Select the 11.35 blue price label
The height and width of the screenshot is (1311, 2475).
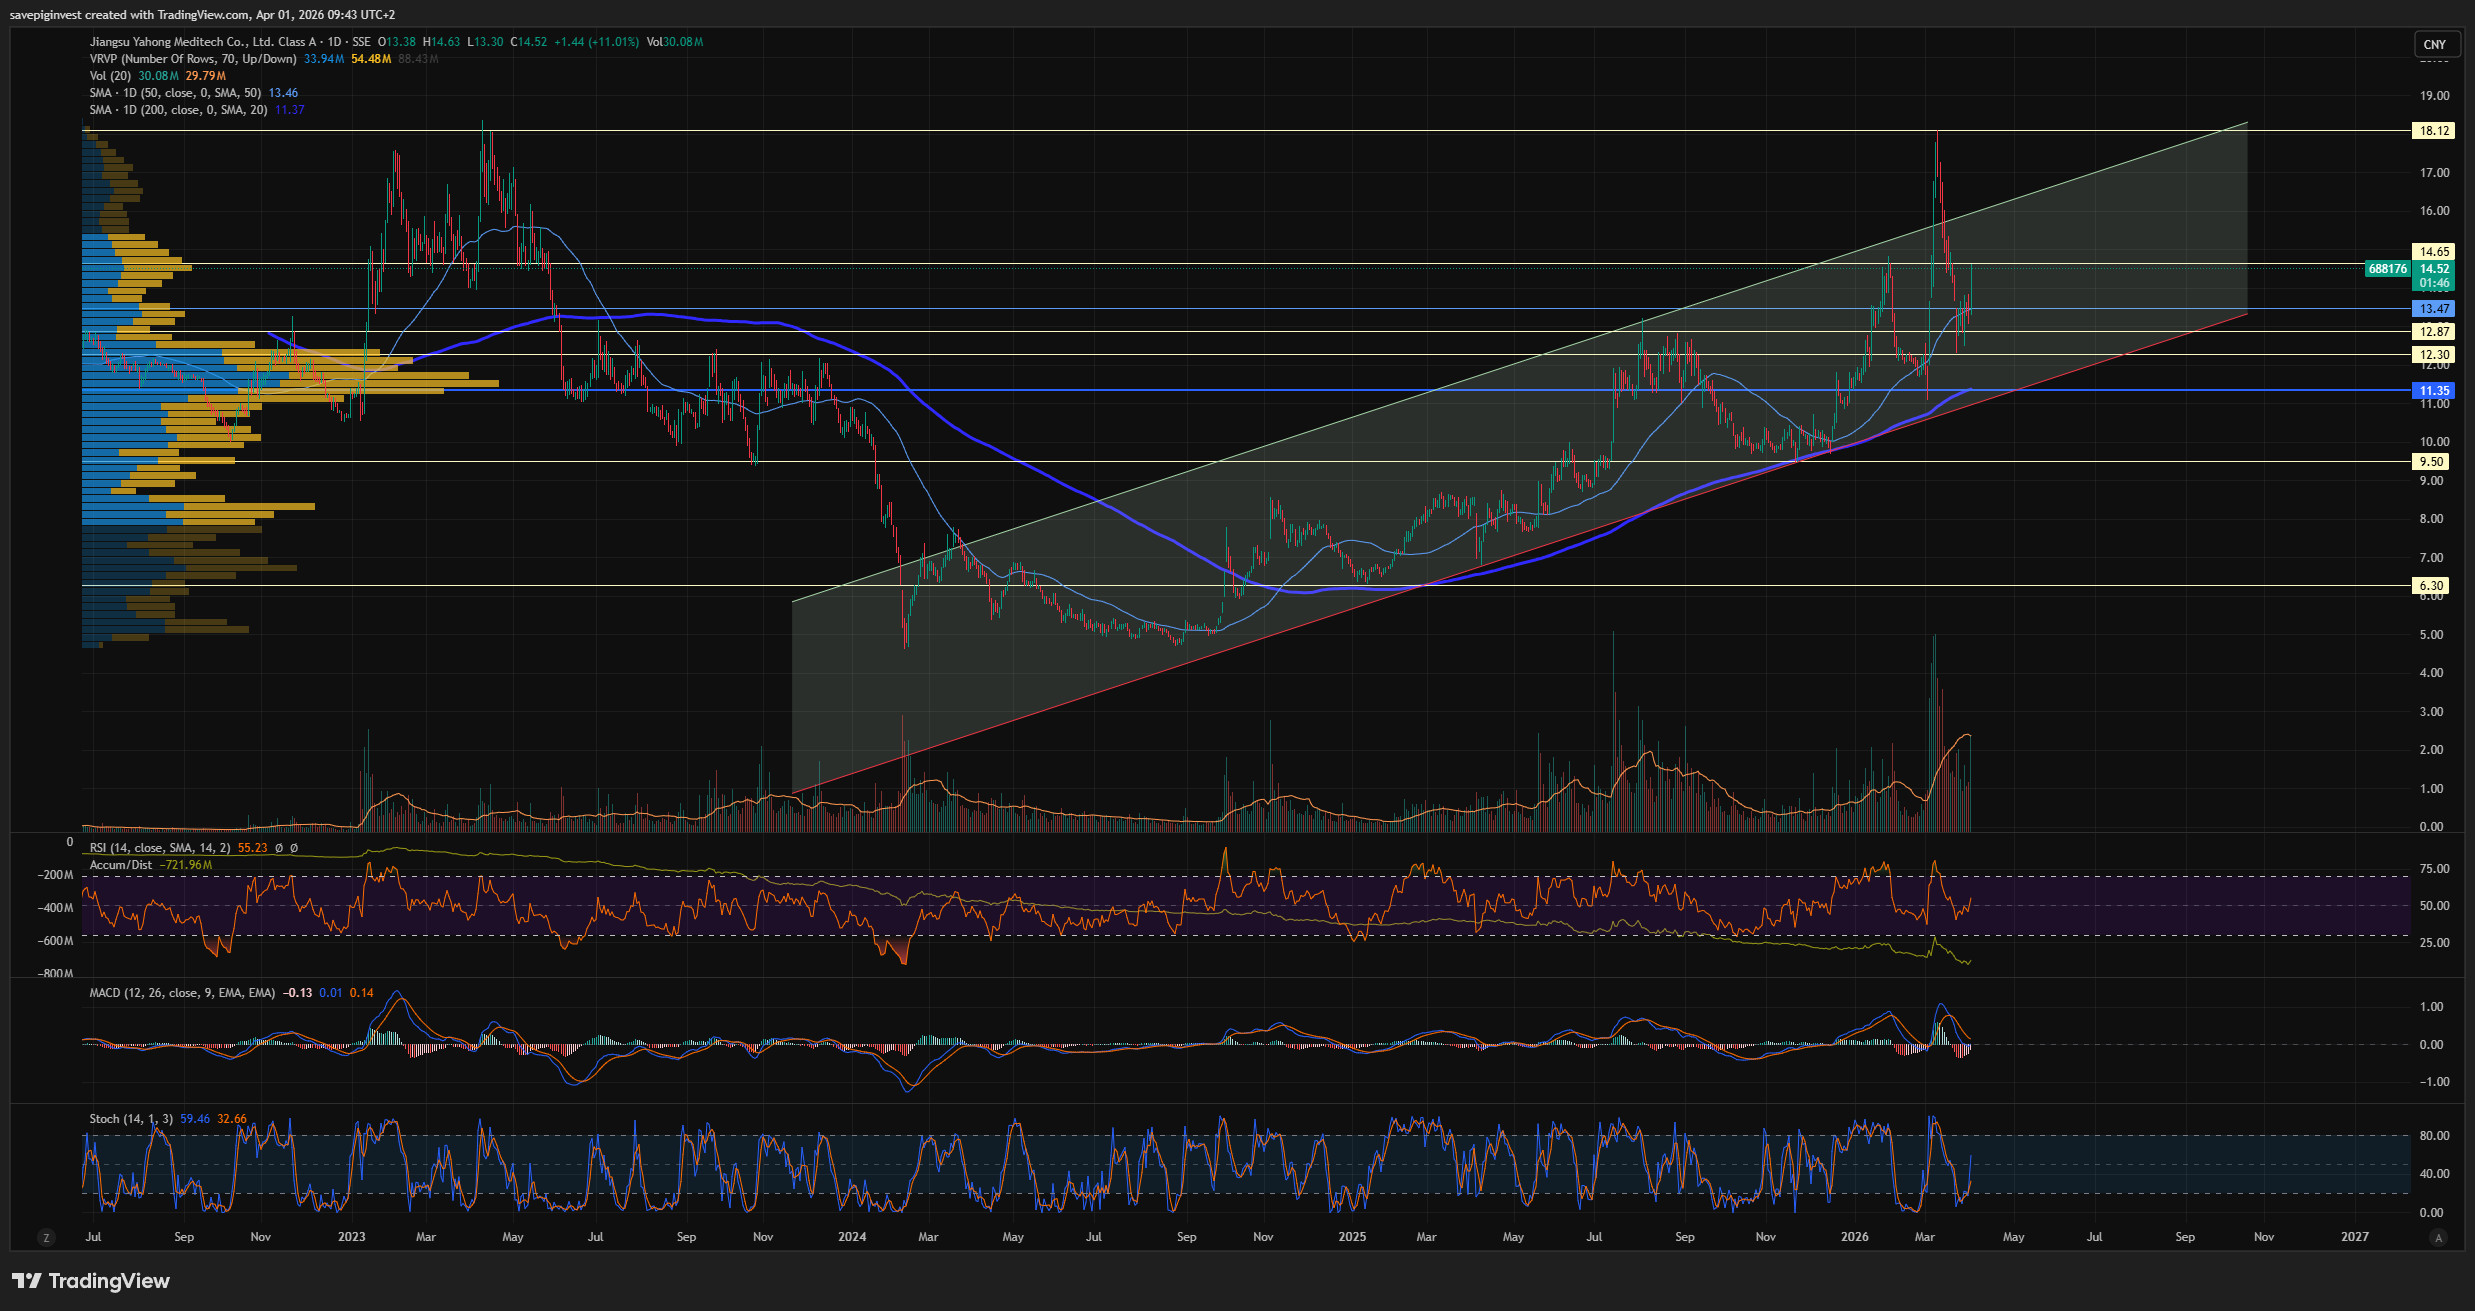[x=2432, y=391]
